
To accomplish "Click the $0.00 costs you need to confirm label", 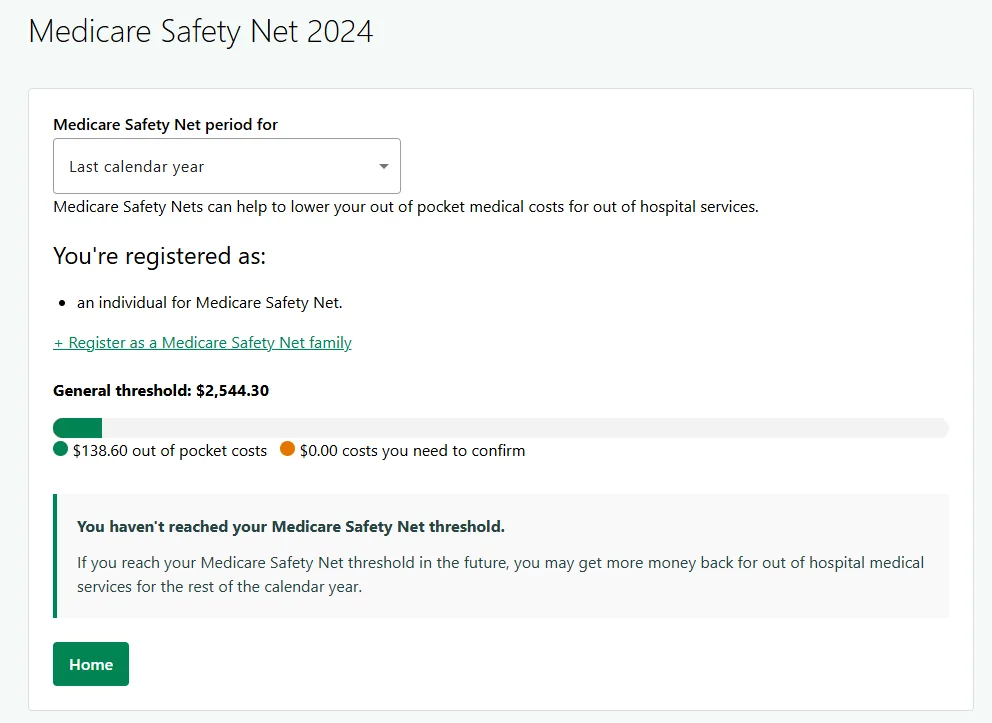I will (x=412, y=451).
